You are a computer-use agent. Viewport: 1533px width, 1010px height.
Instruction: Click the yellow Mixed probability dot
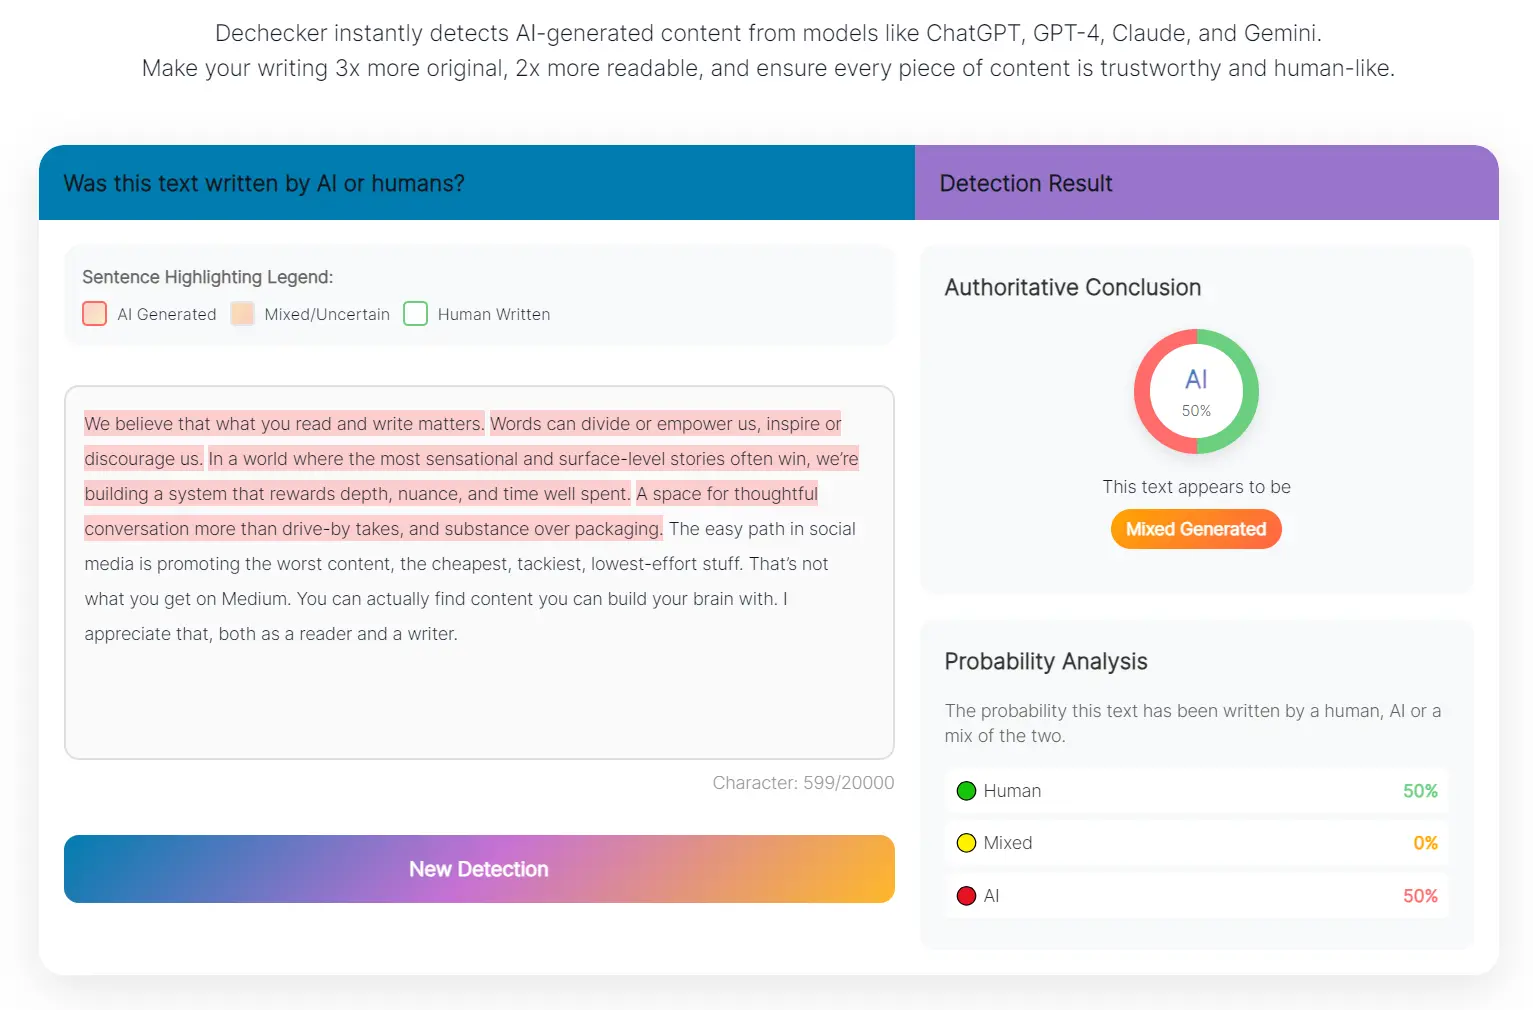pos(966,842)
